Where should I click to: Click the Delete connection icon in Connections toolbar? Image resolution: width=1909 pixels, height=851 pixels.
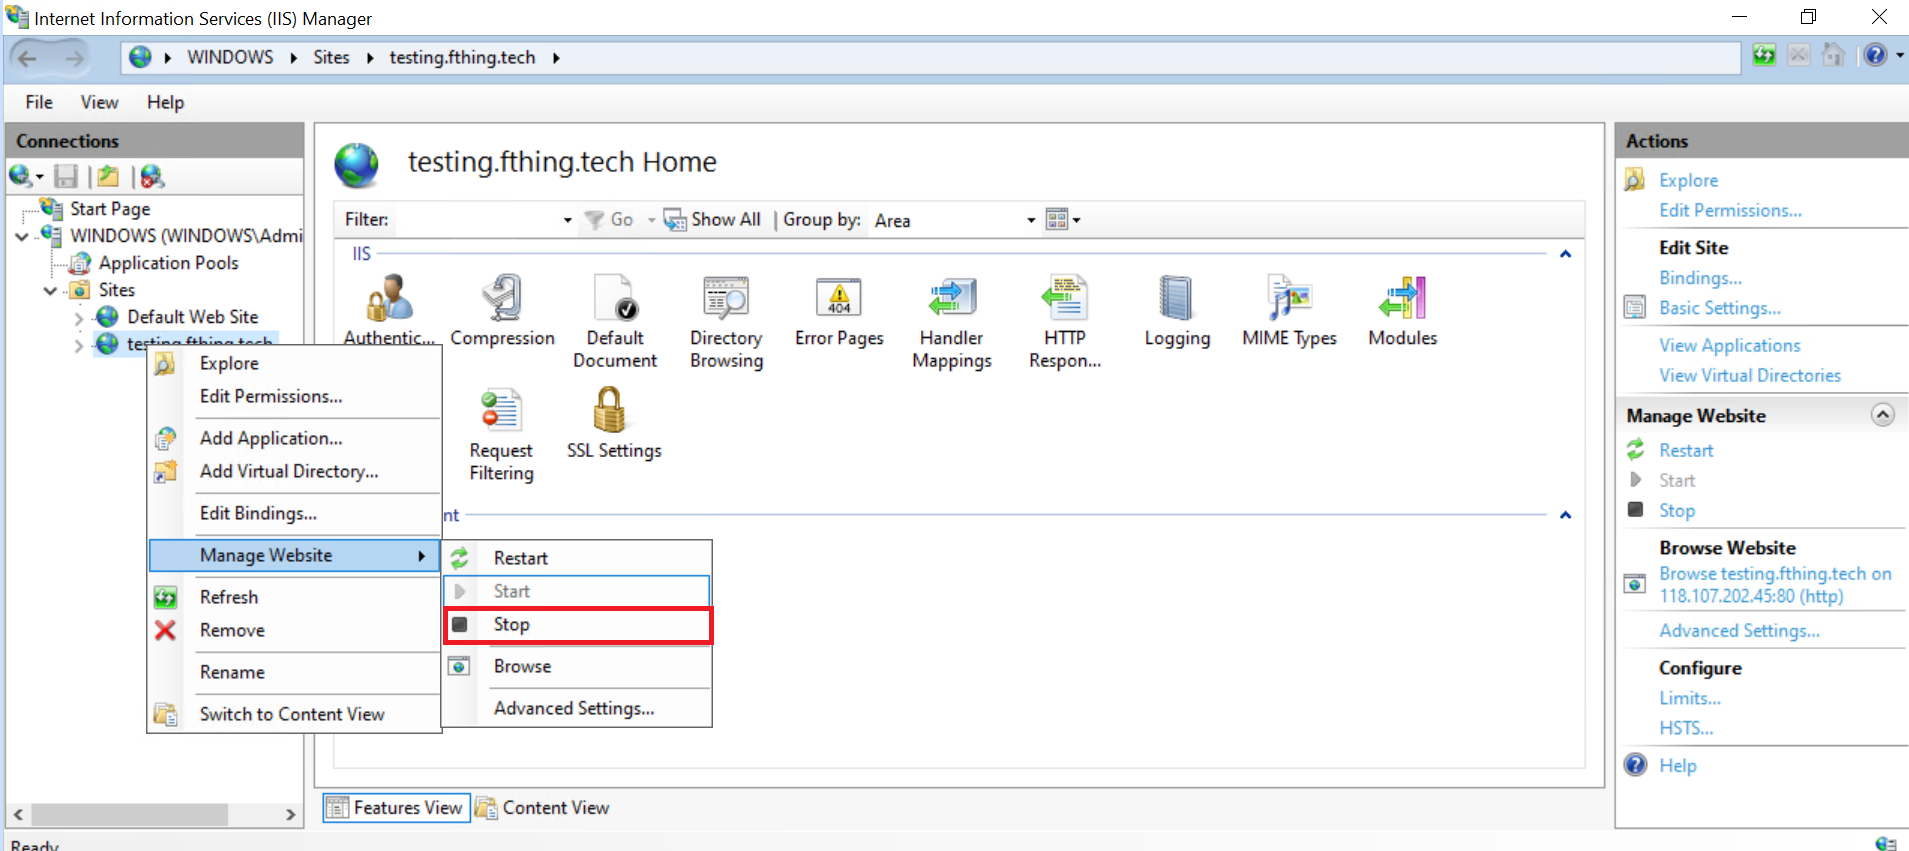tap(151, 177)
